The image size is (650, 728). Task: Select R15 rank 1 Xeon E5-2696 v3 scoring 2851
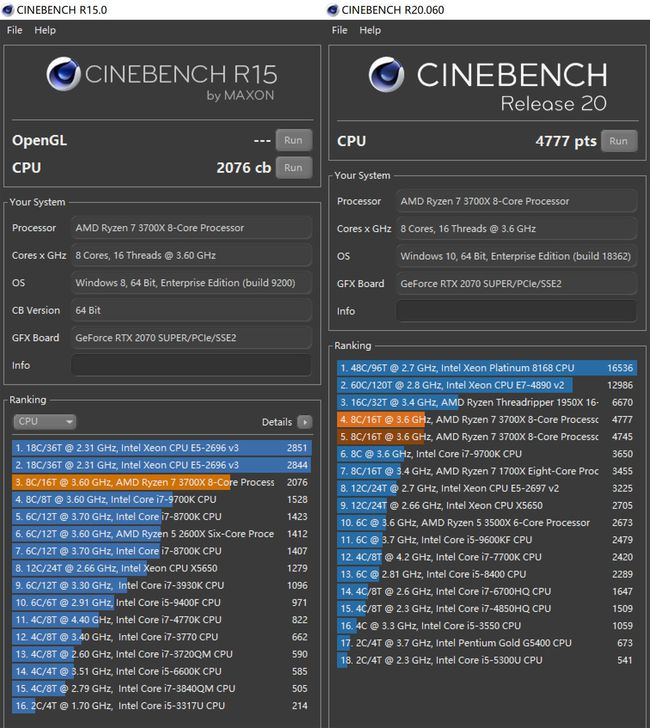click(162, 448)
